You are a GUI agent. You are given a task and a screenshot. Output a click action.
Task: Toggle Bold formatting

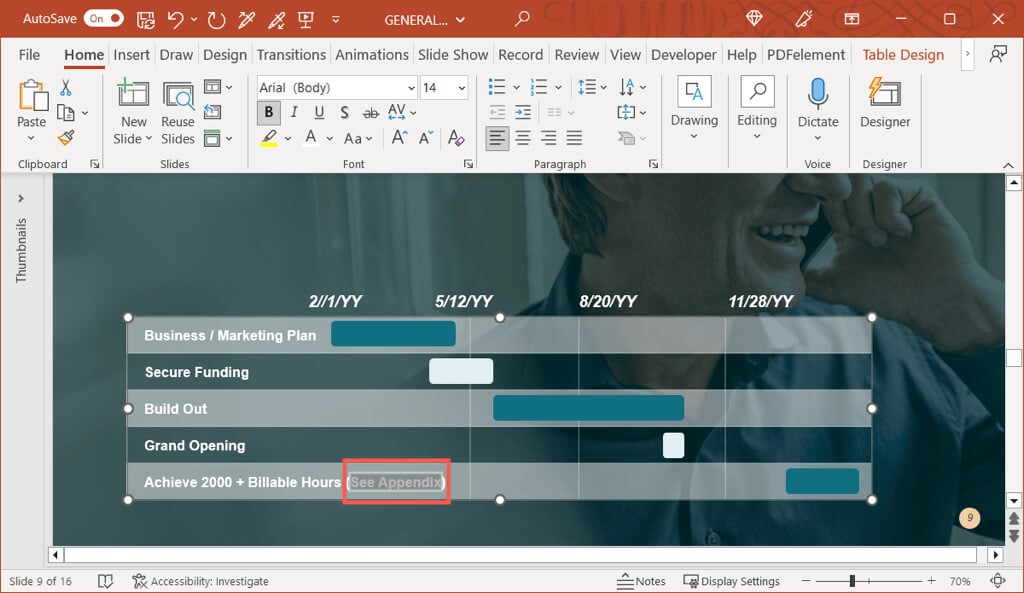[x=269, y=112]
